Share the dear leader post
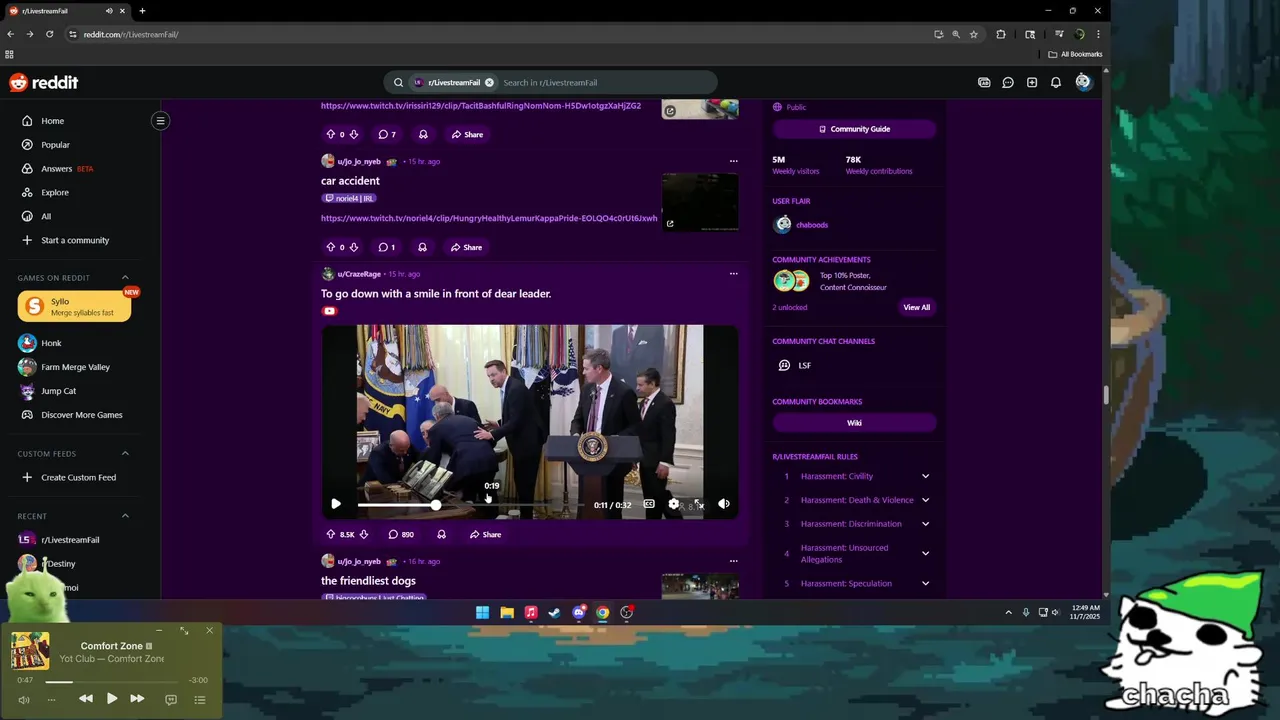 pos(485,535)
